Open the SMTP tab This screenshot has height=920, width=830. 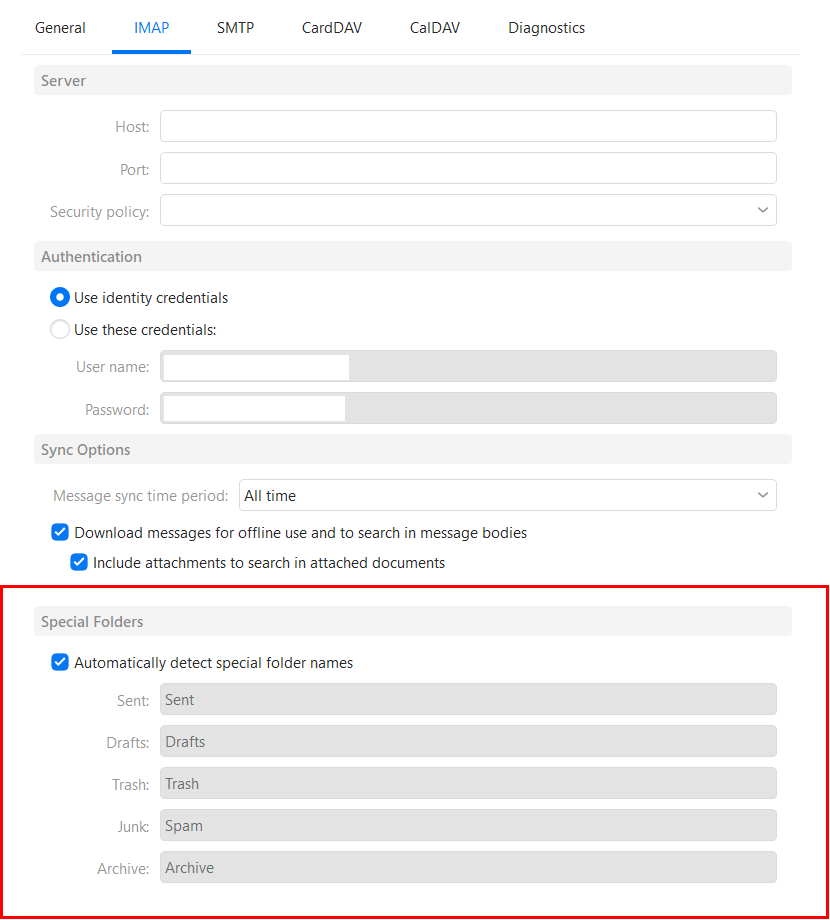tap(235, 28)
